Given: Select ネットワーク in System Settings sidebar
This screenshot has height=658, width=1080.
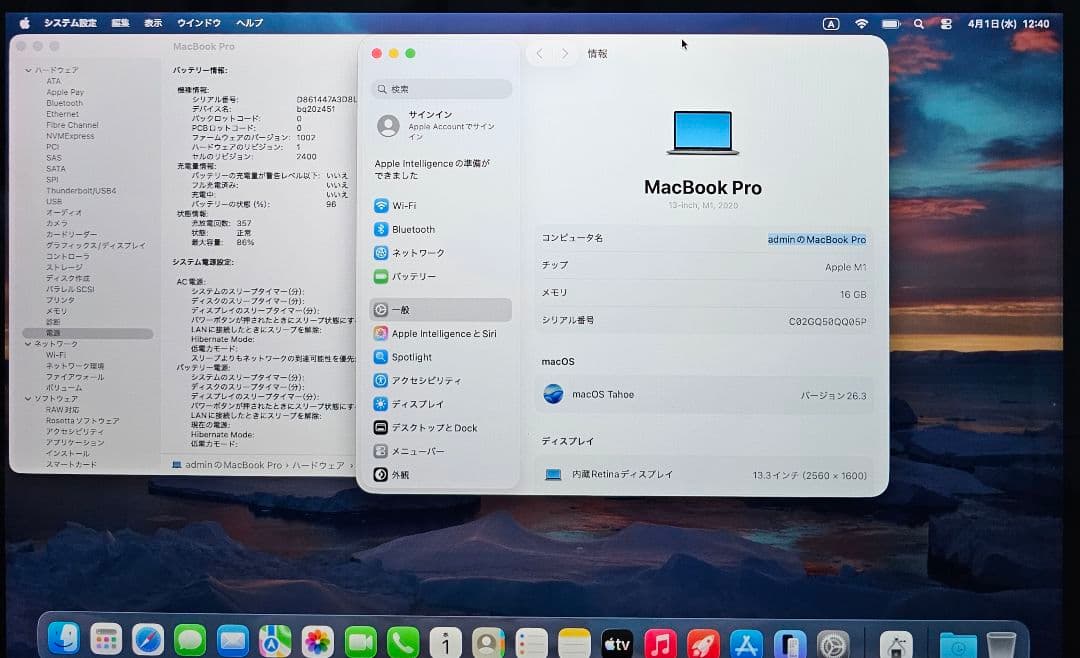Looking at the screenshot, I should pos(441,253).
